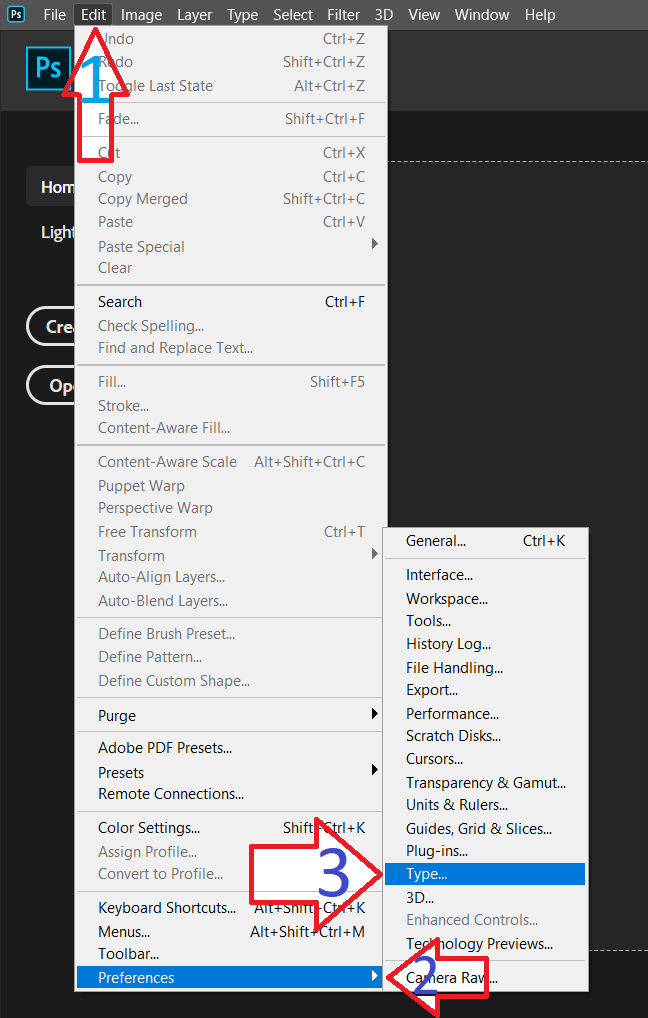
Task: Open Tools... preferences
Action: [x=485, y=621]
